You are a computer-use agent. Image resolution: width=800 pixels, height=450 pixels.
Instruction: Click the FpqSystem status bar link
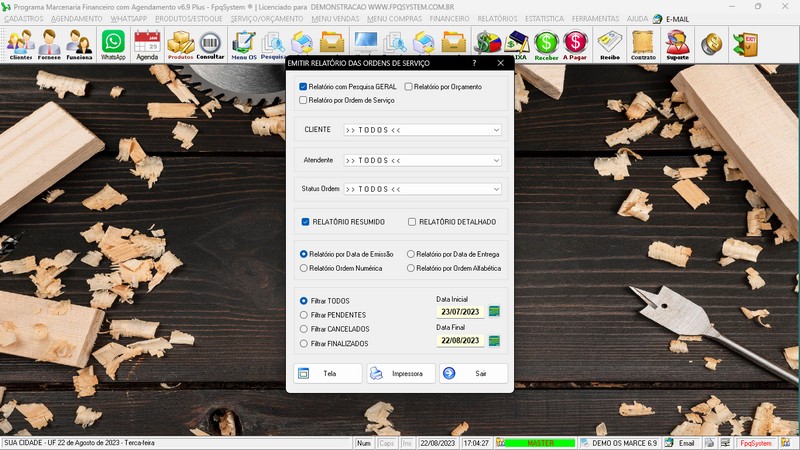tap(756, 443)
